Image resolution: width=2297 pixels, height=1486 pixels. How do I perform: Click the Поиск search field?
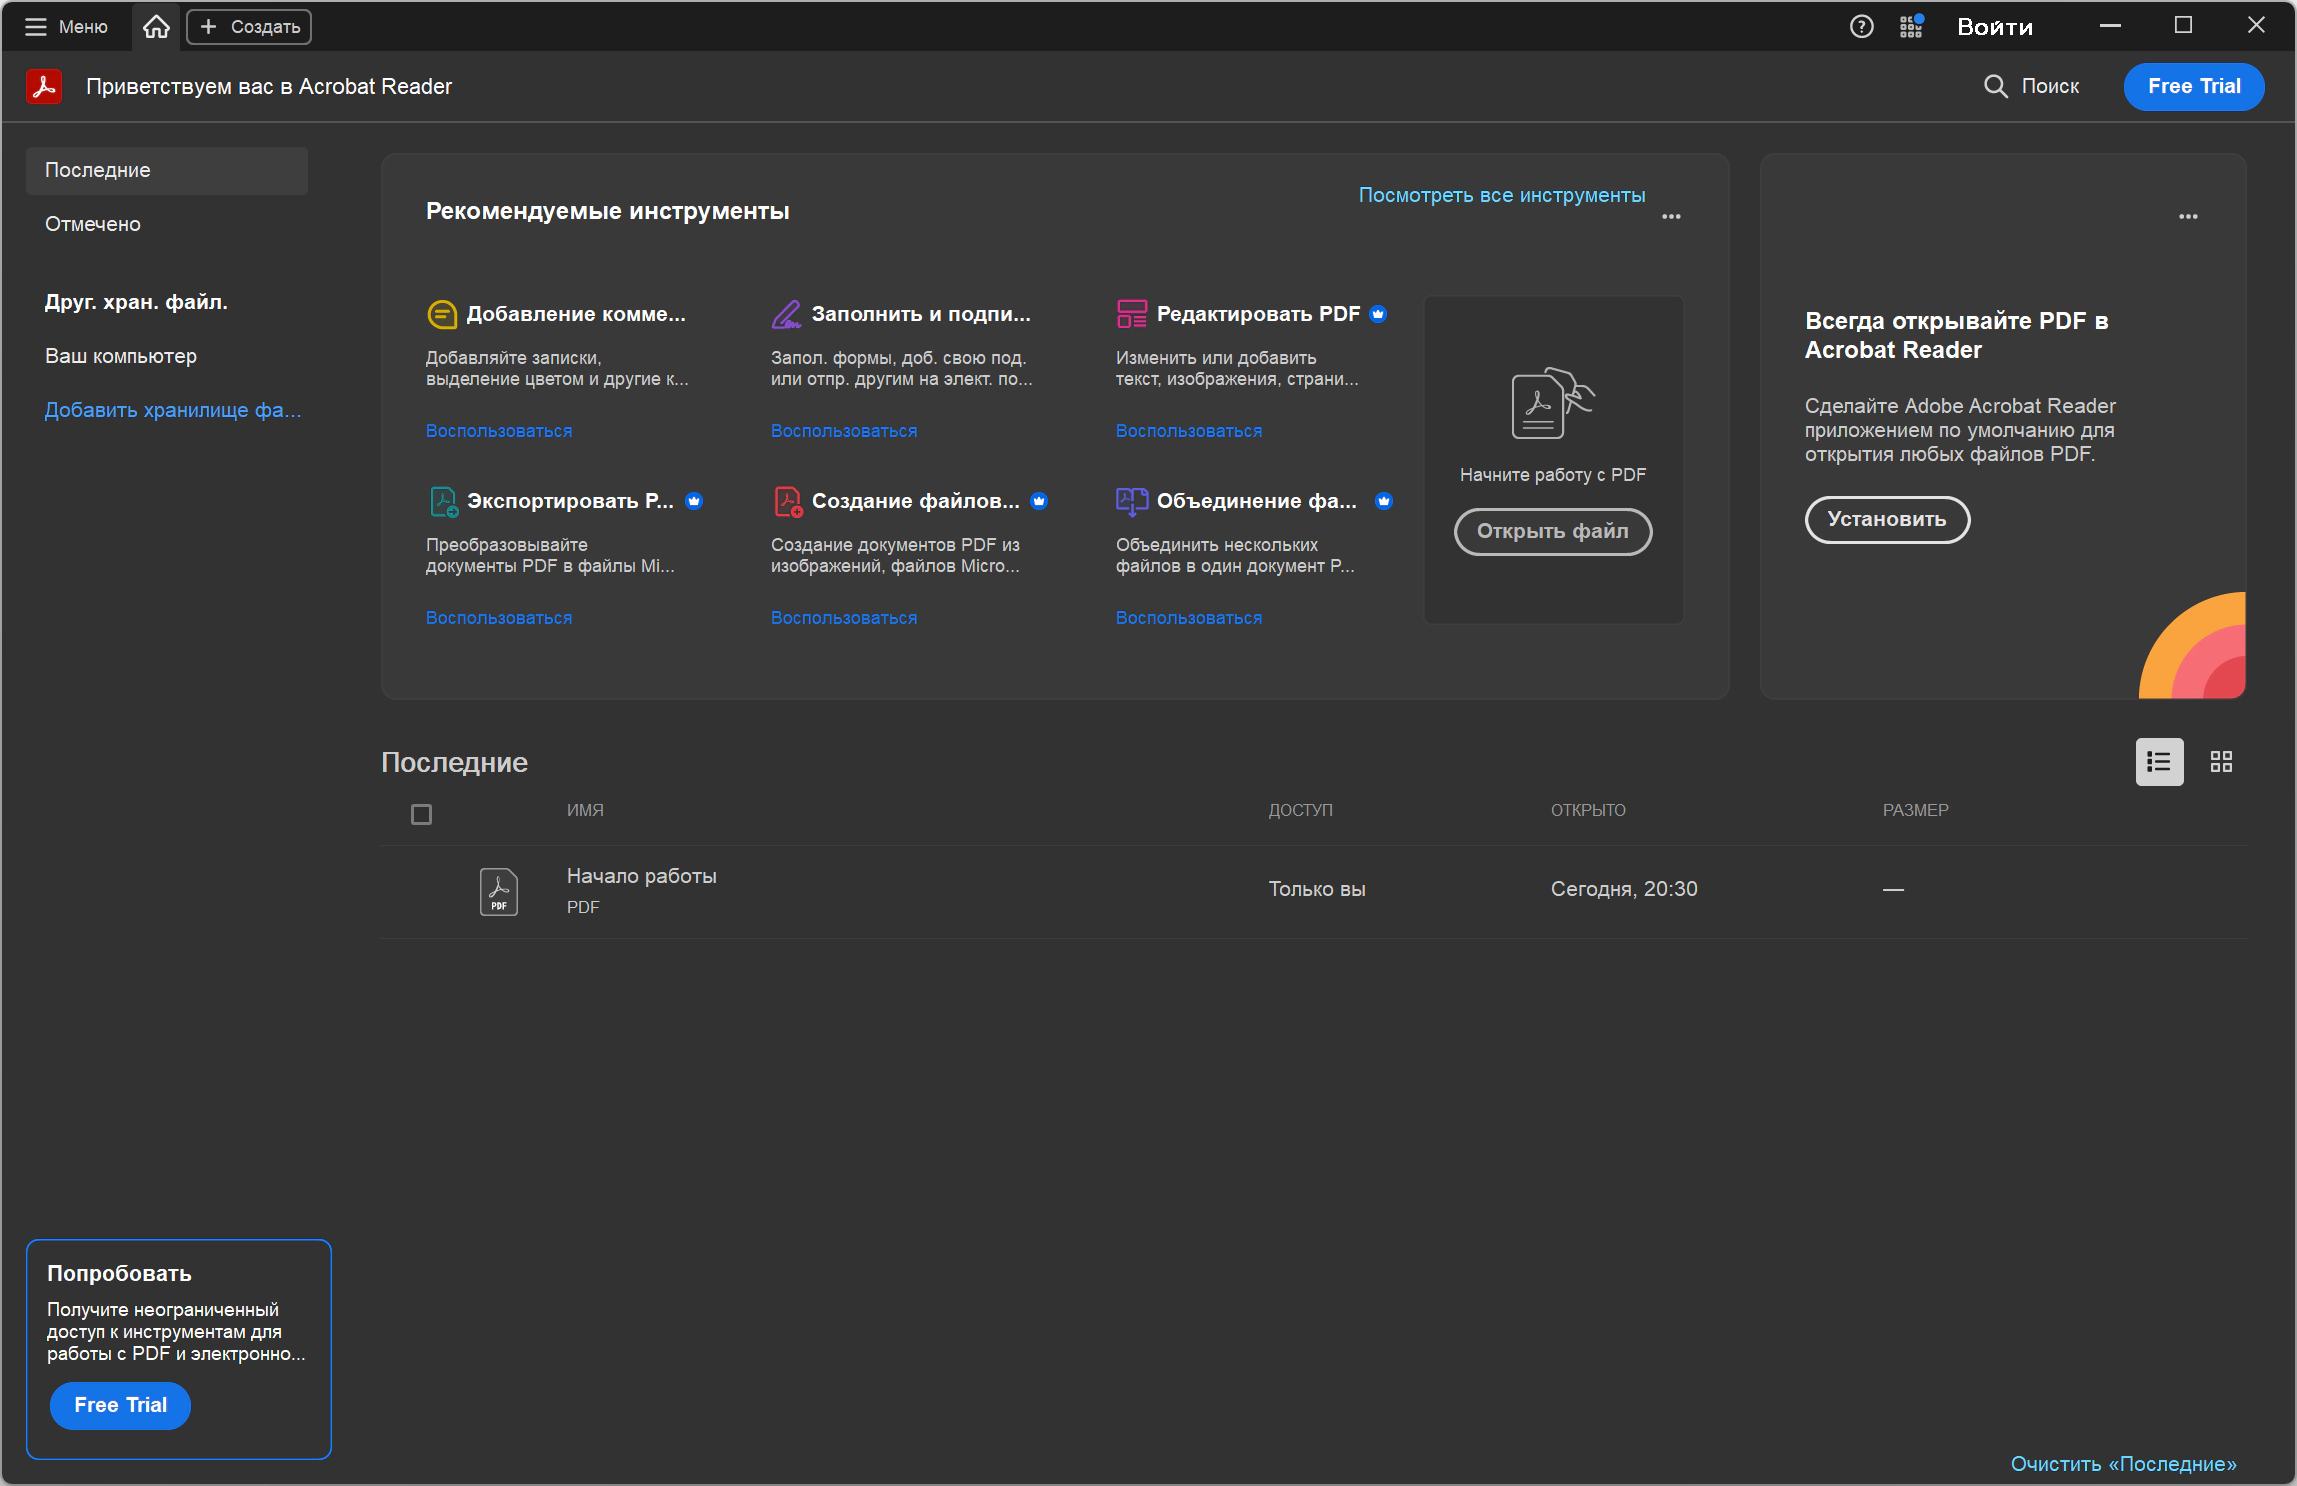click(2032, 86)
